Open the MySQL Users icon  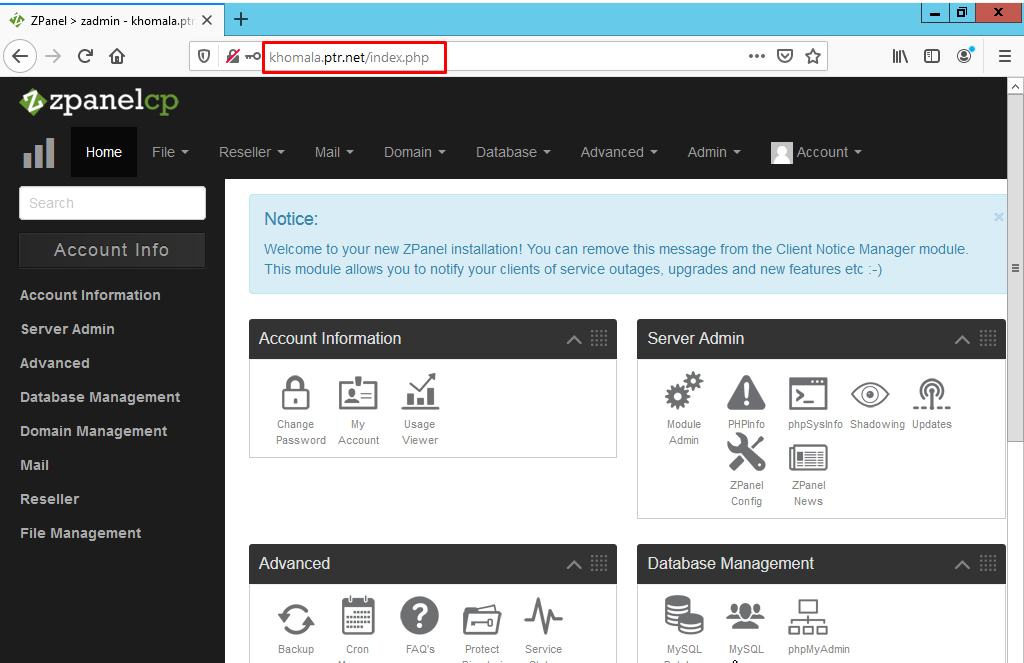click(745, 616)
